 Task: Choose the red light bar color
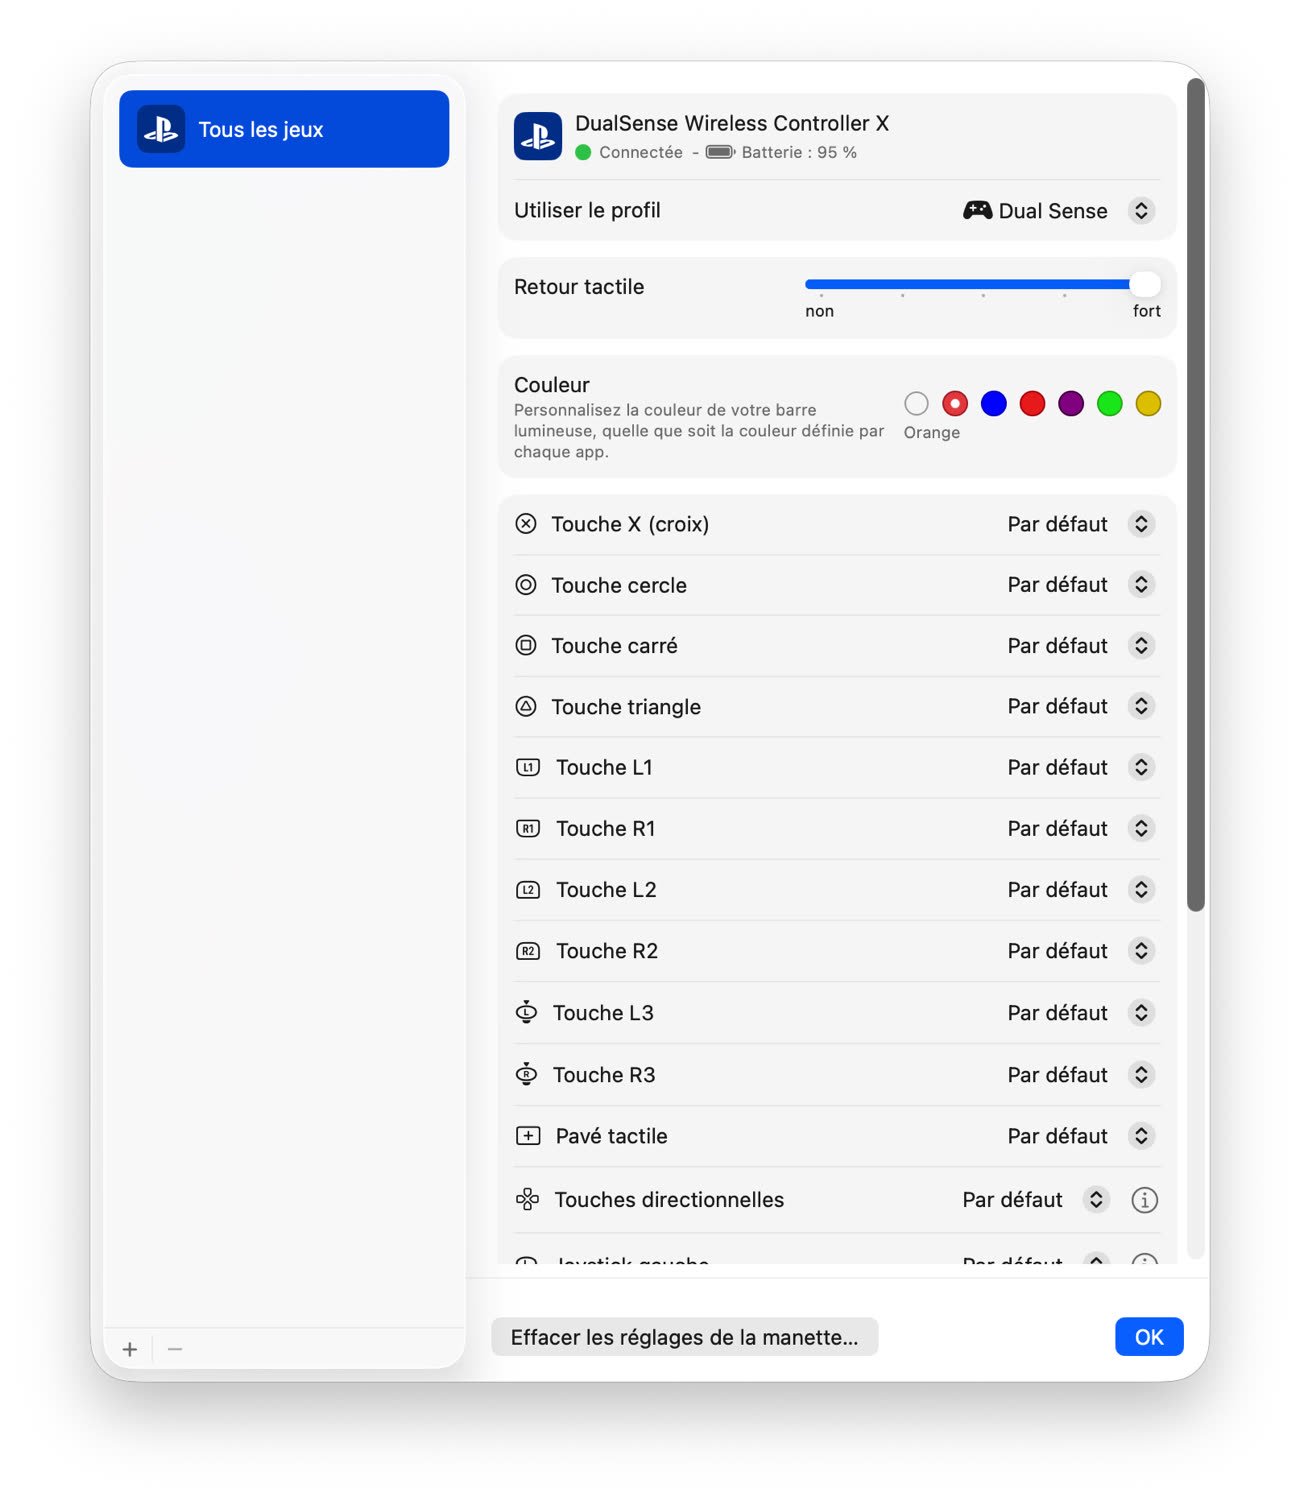[x=1032, y=403]
